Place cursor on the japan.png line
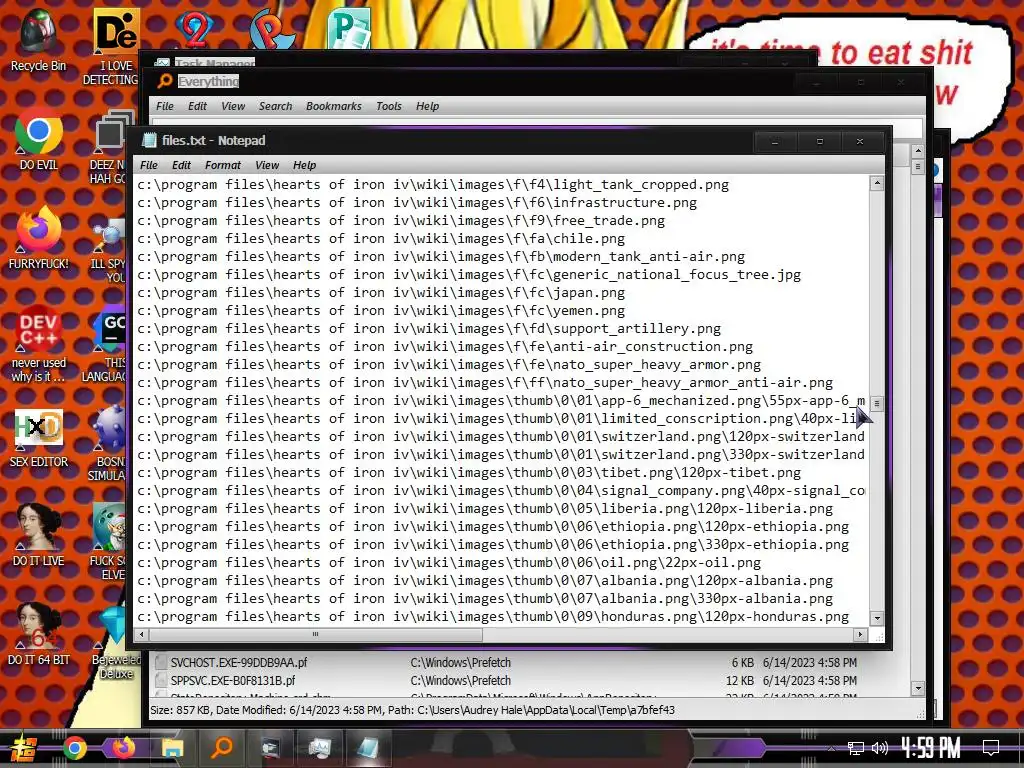1024x768 pixels. click(x=381, y=293)
